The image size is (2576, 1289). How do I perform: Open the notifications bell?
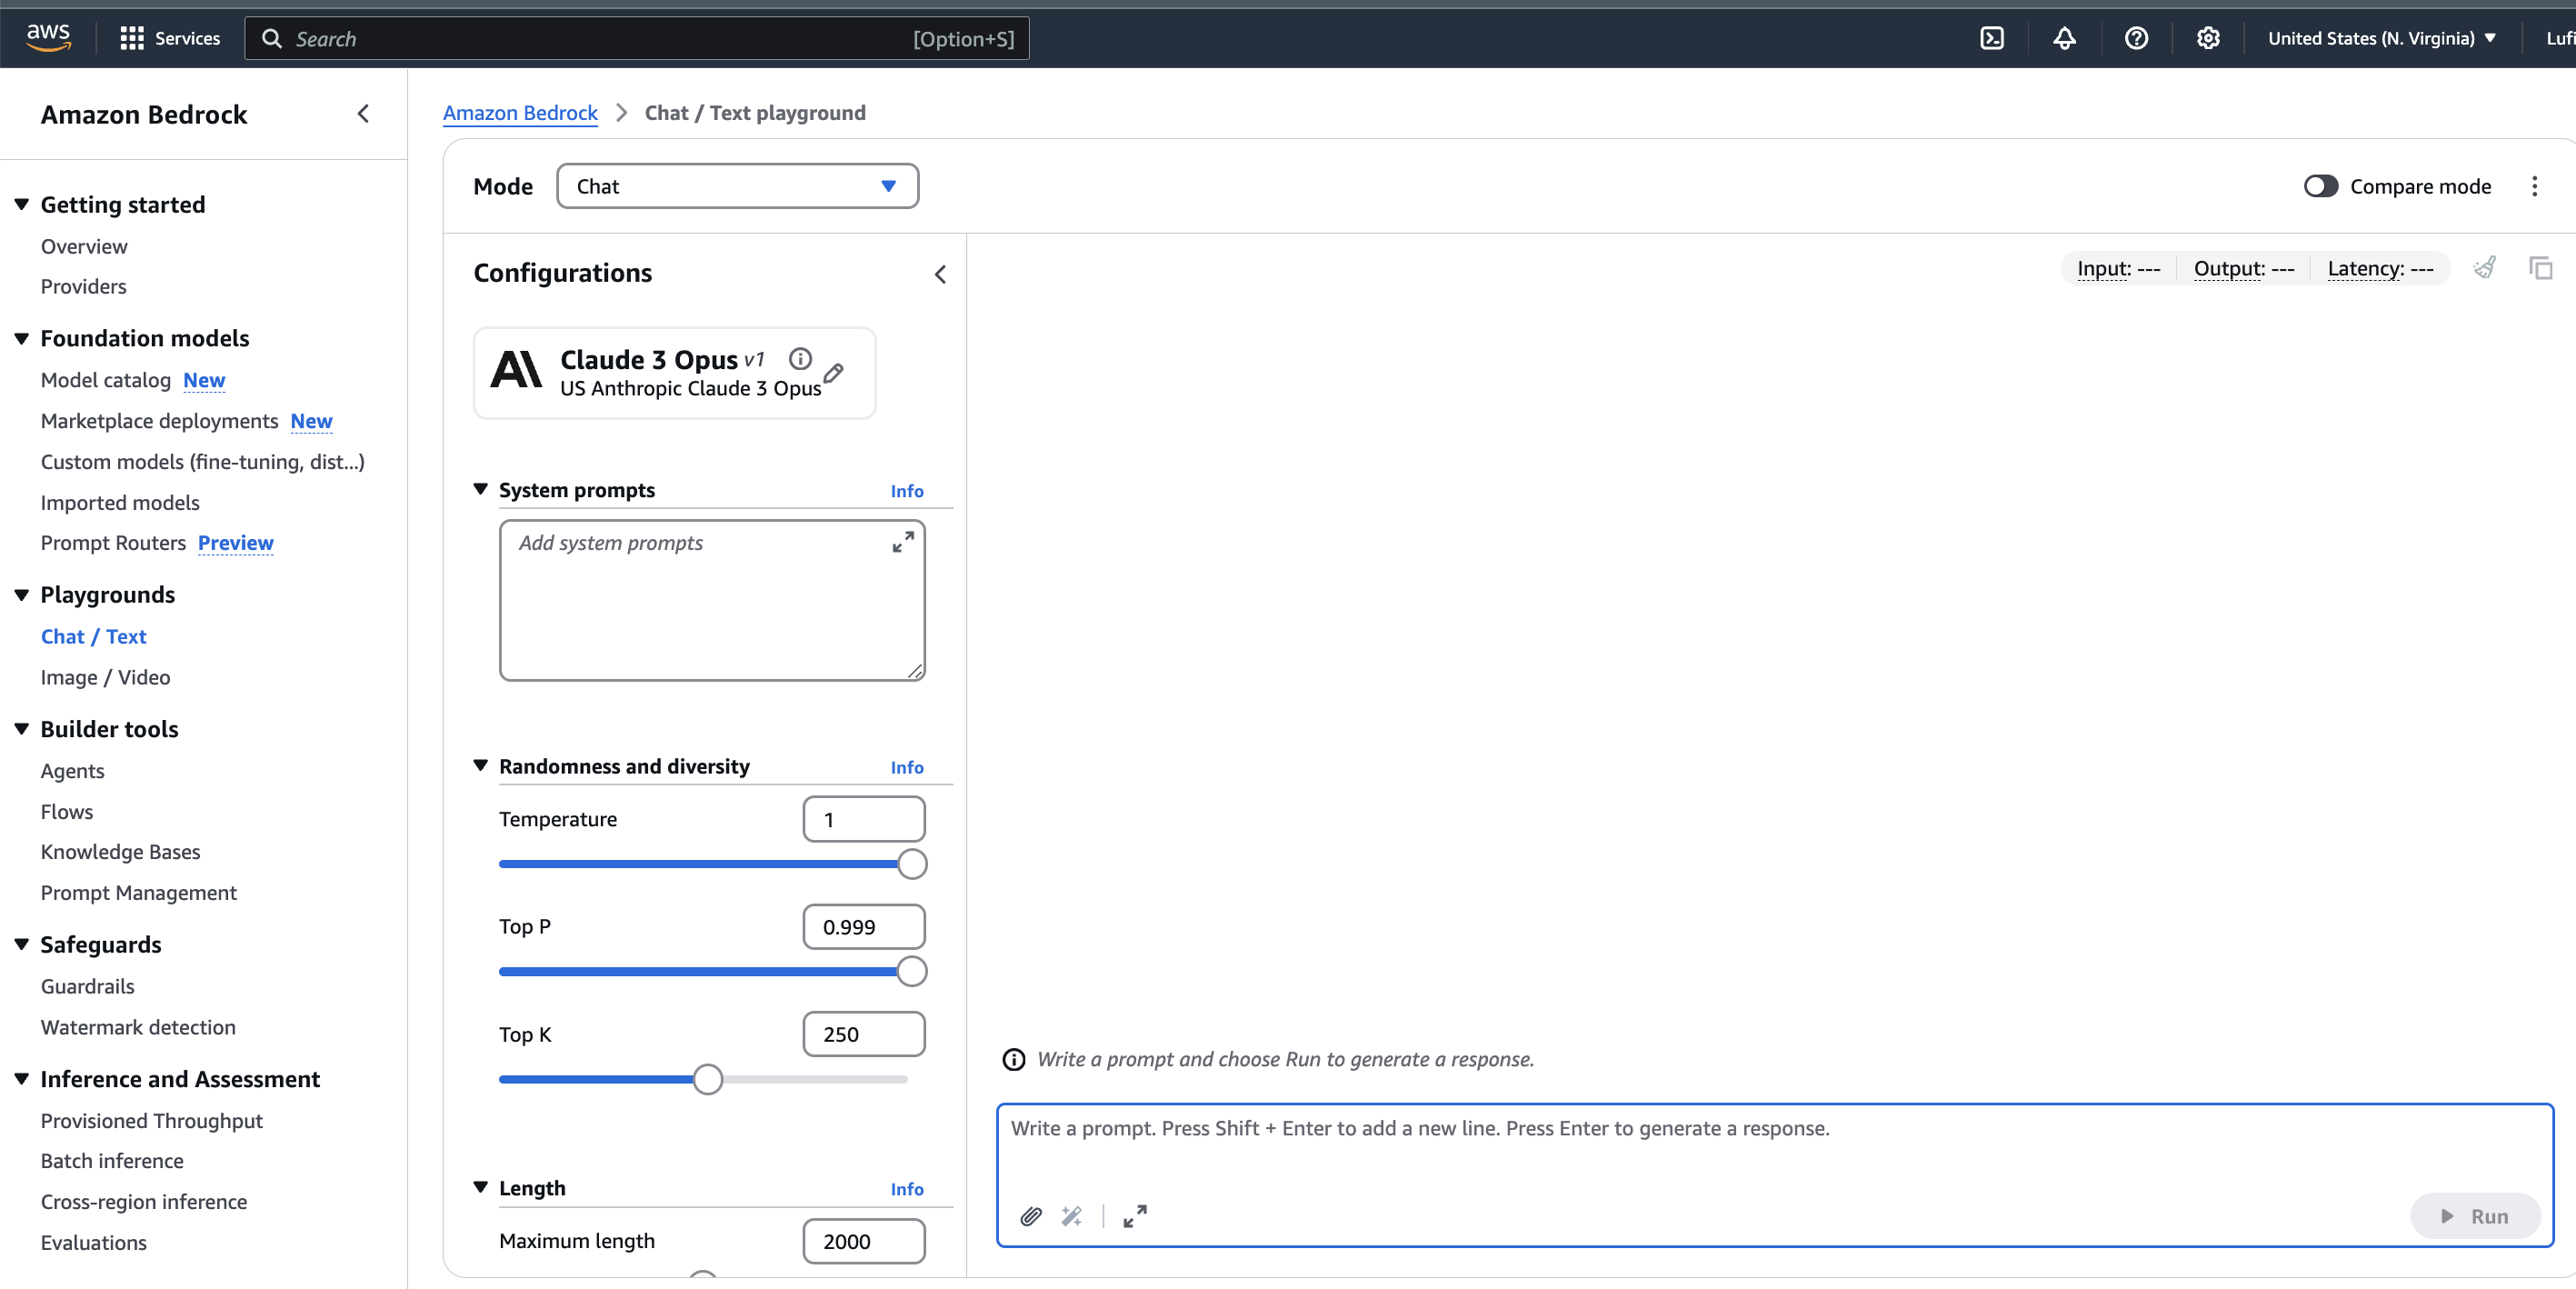(2064, 38)
